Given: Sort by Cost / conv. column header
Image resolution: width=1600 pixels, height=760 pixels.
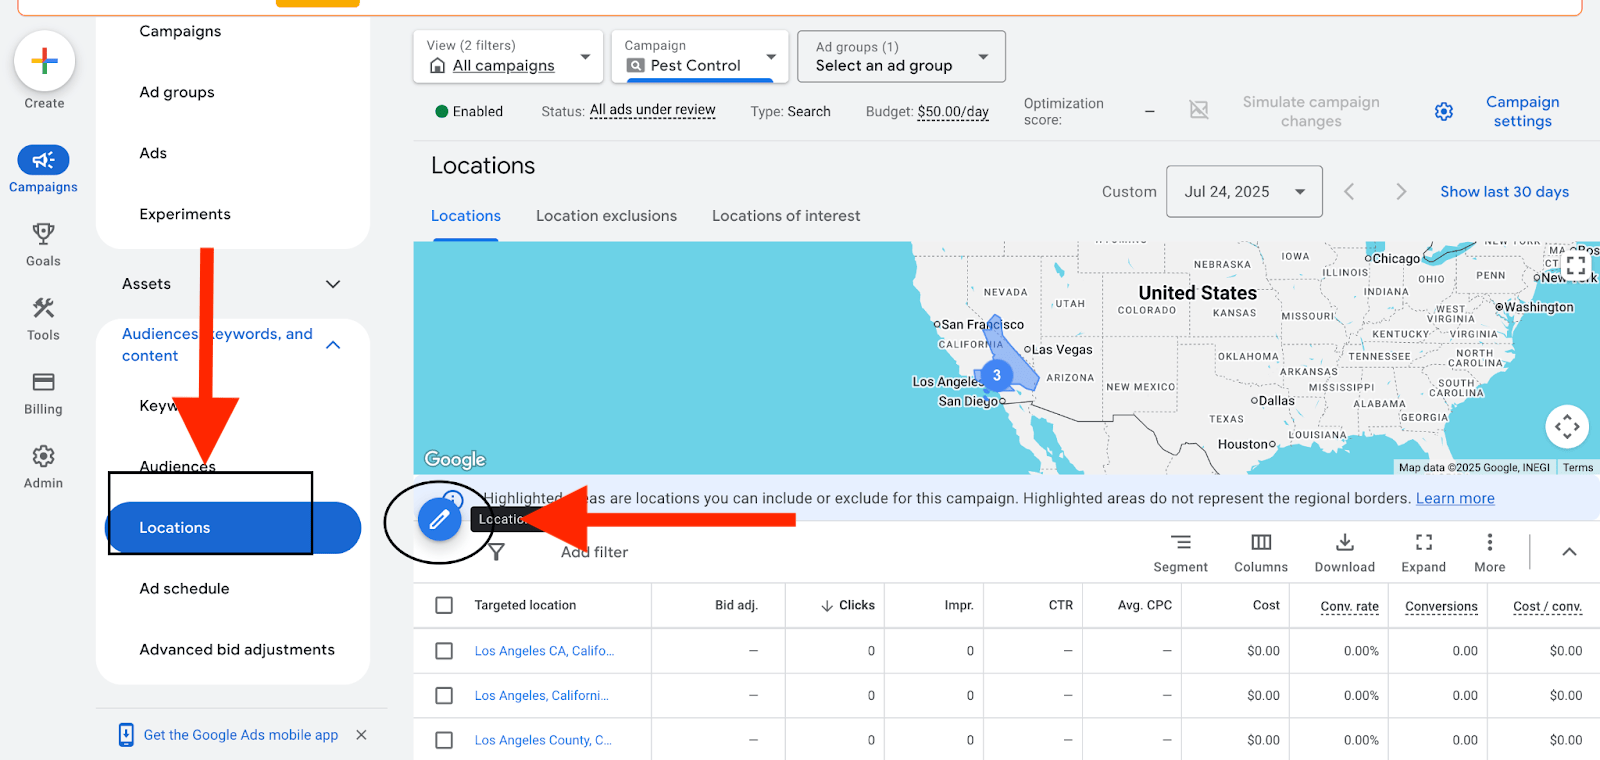Looking at the screenshot, I should point(1547,606).
